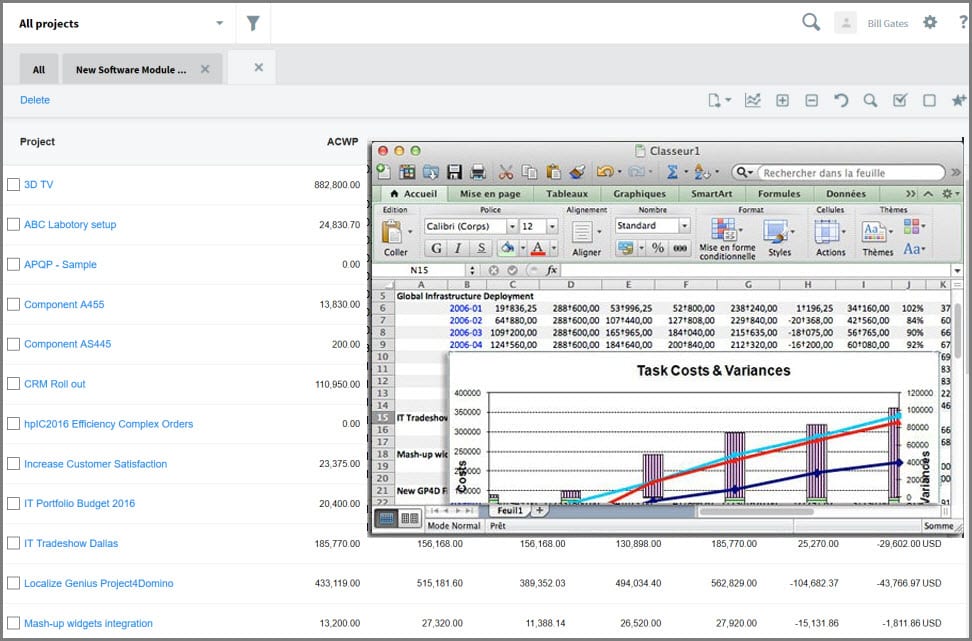Screen dimensions: 972x641
Task: Open the Localize Genius Project4Domino link
Action: pyautogui.click(x=98, y=583)
